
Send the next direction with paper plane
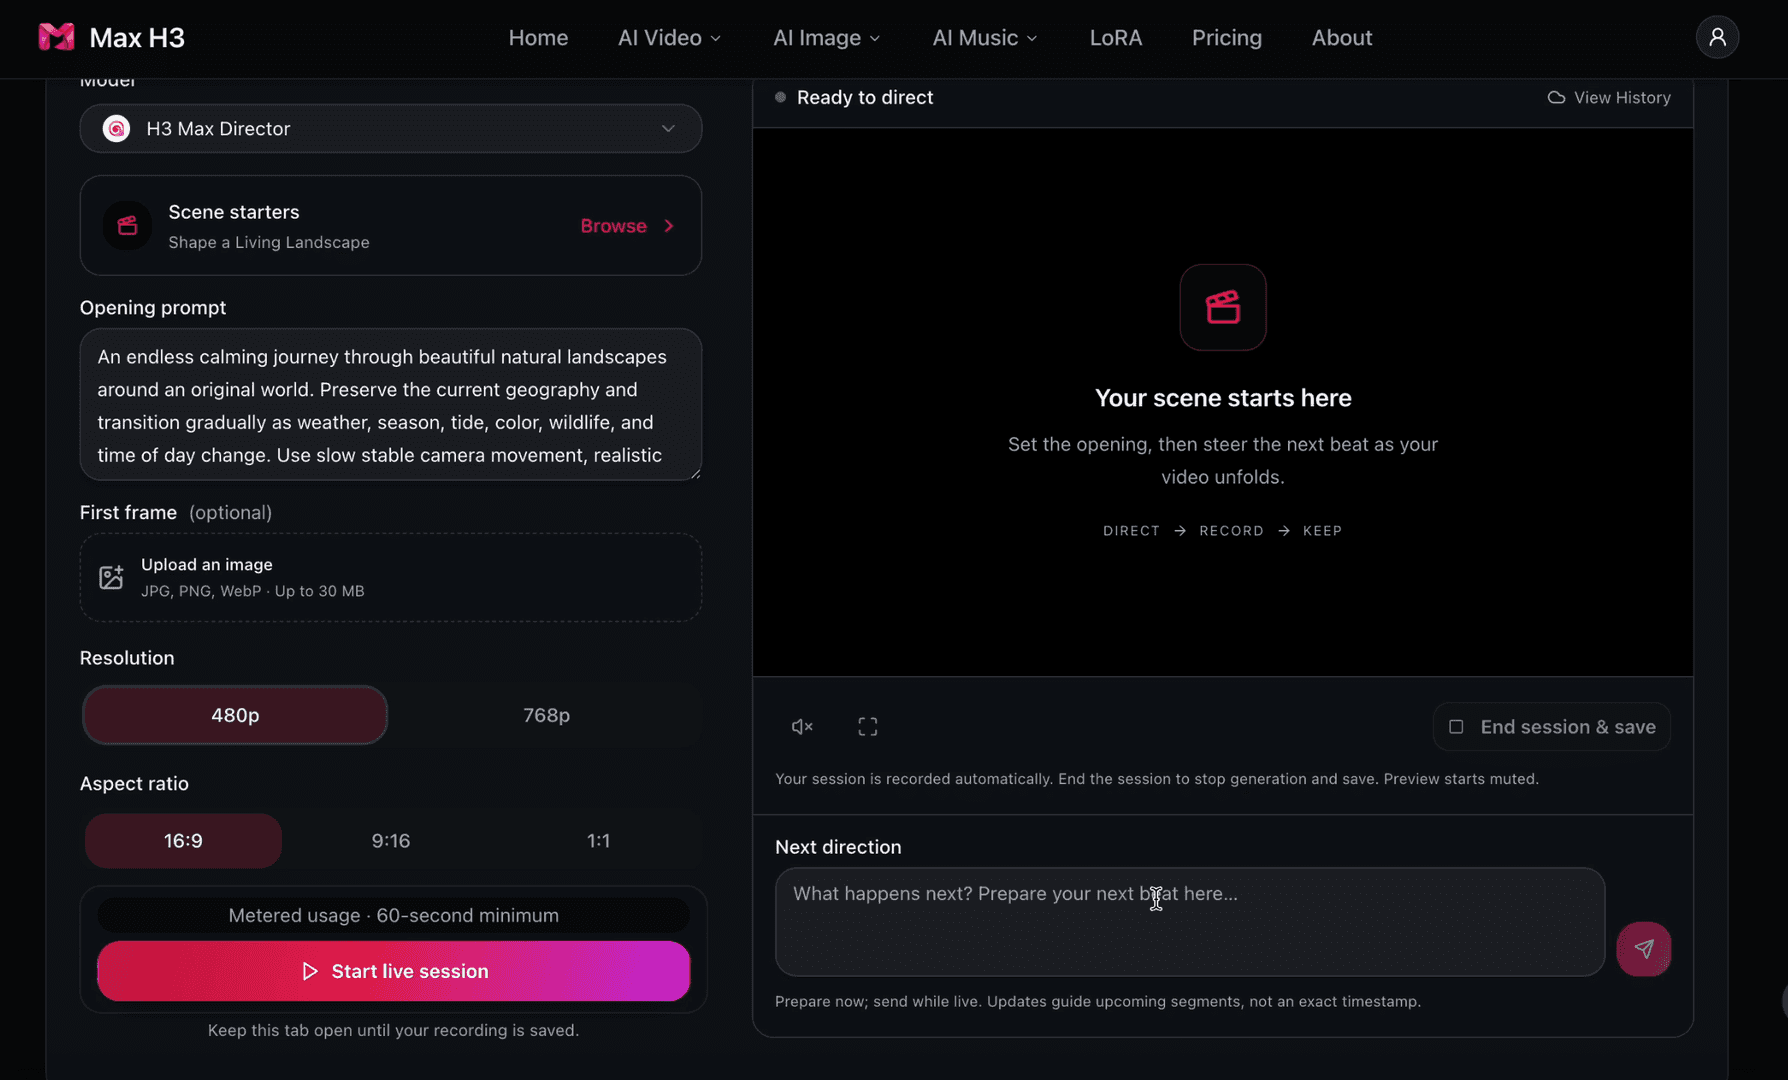coord(1644,949)
